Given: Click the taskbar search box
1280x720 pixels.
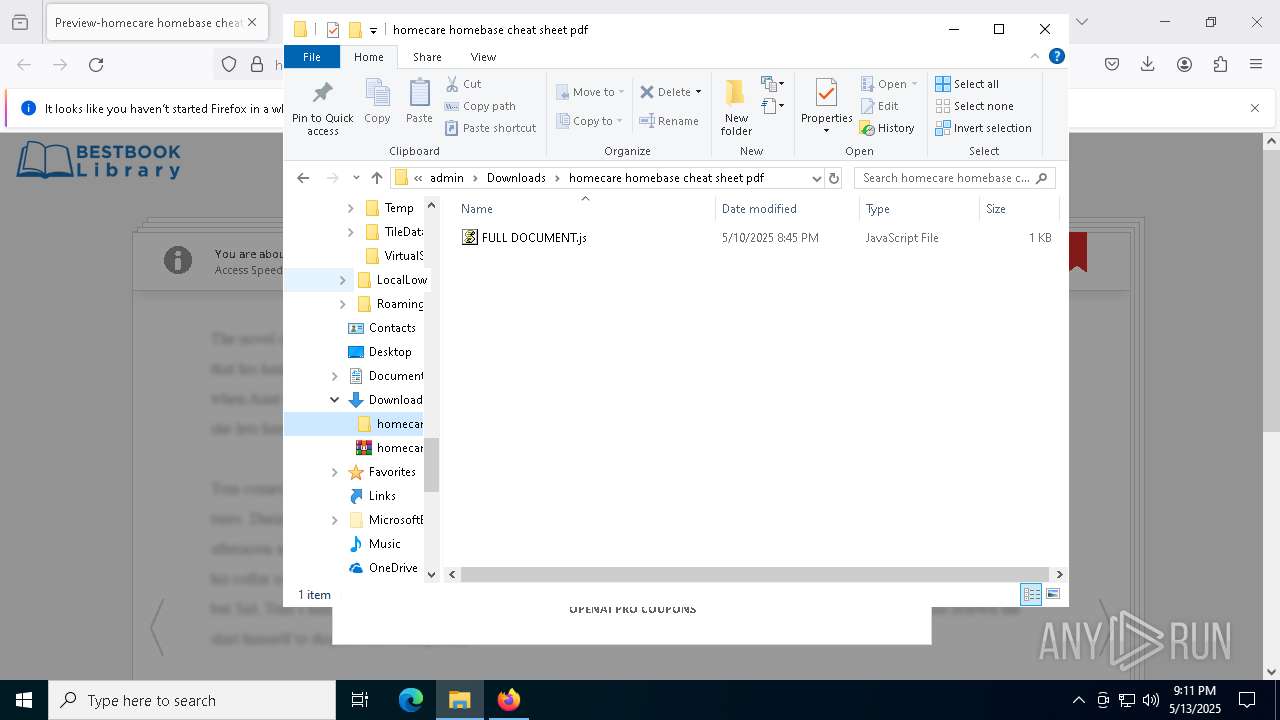Looking at the screenshot, I should coord(192,700).
